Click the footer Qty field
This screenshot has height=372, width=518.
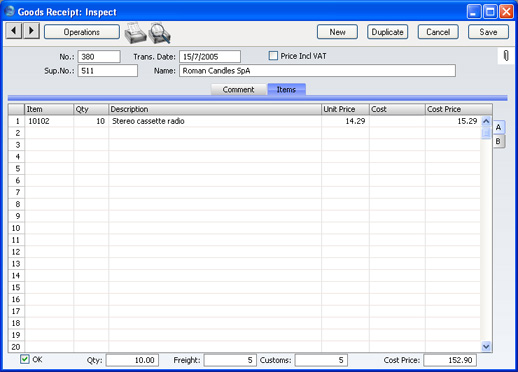click(132, 360)
